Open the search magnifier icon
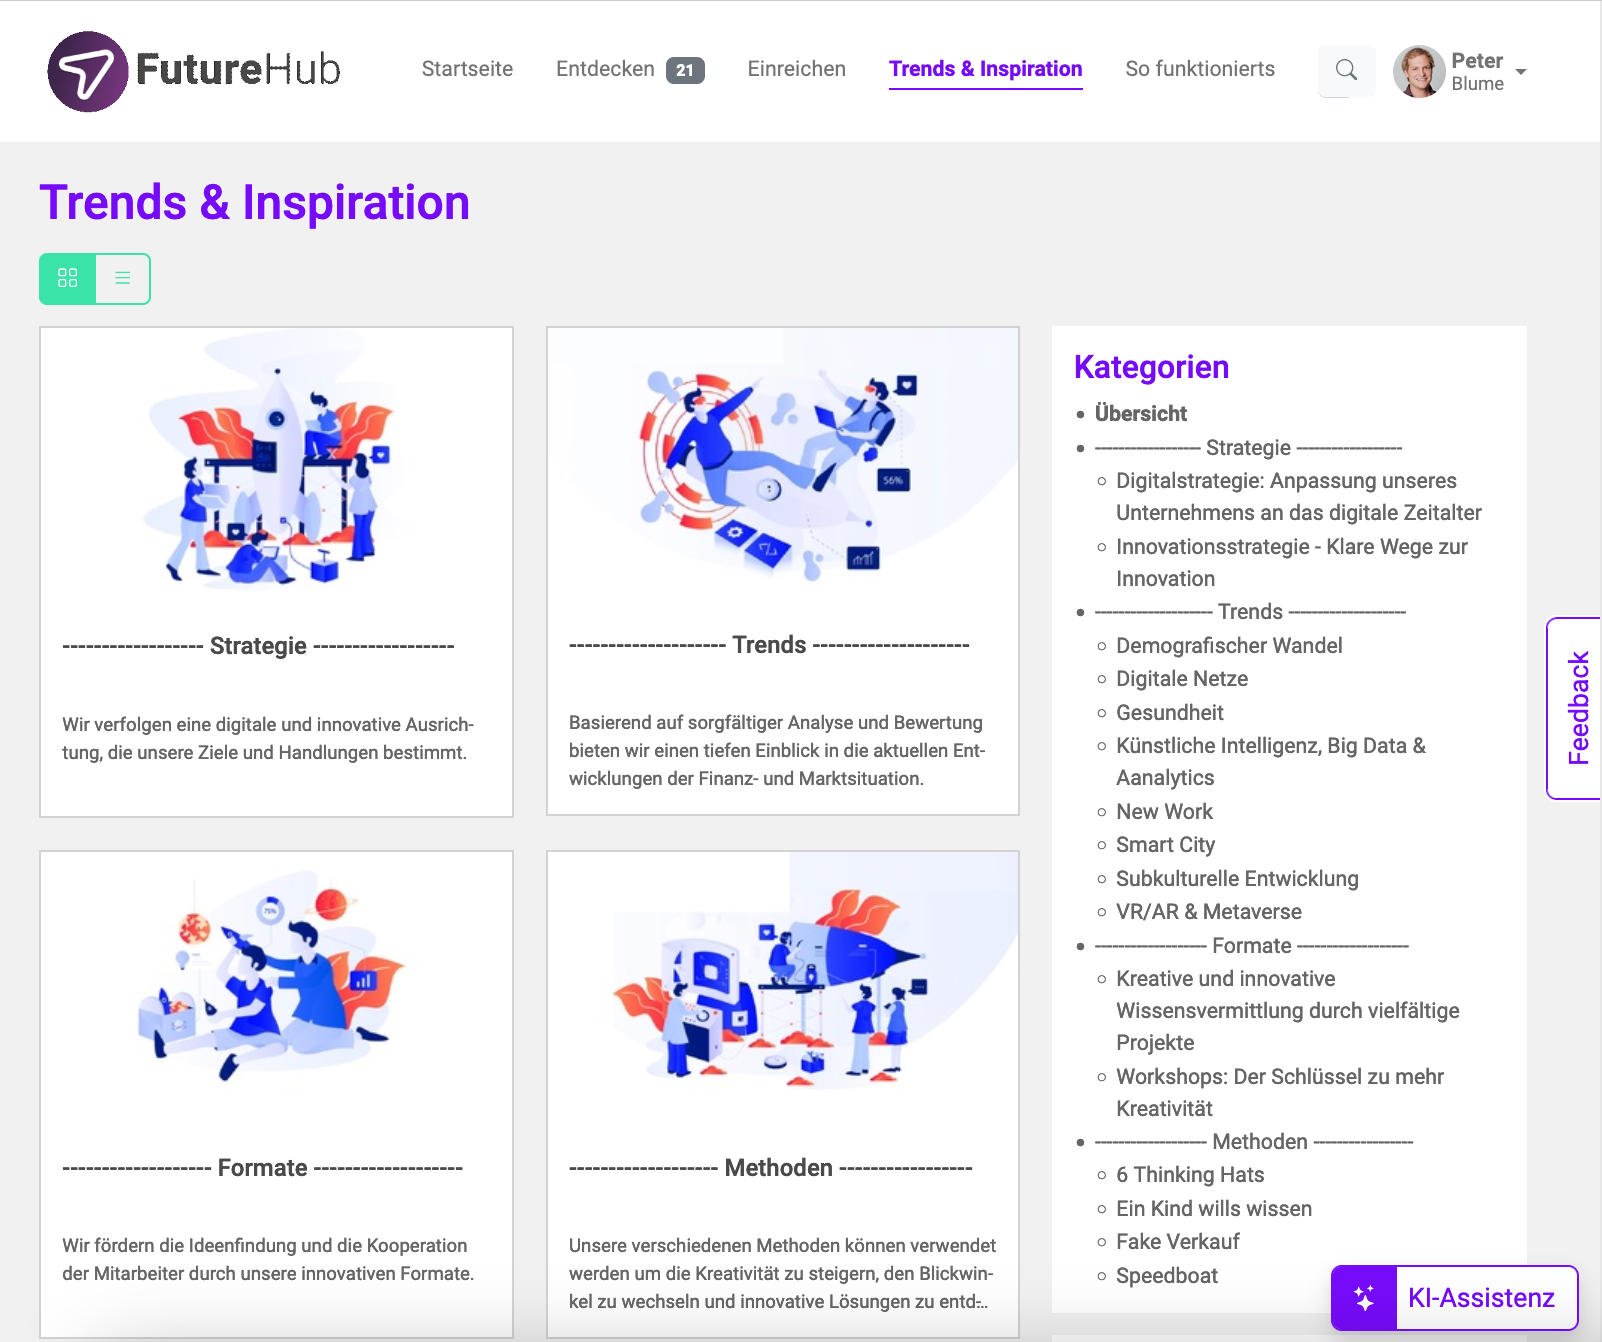Viewport: 1602px width, 1342px height. pyautogui.click(x=1346, y=70)
